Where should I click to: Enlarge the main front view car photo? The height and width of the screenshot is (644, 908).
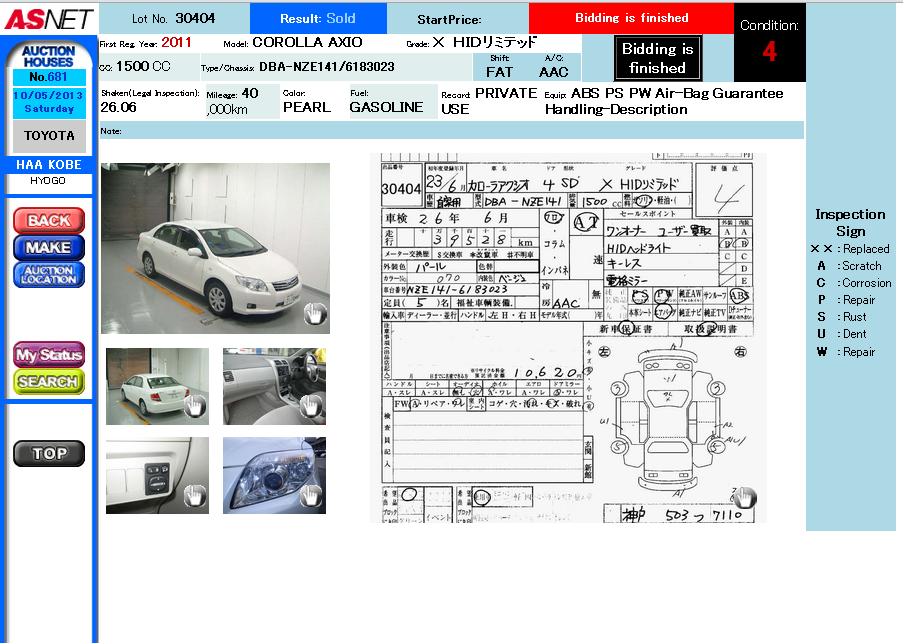215,245
